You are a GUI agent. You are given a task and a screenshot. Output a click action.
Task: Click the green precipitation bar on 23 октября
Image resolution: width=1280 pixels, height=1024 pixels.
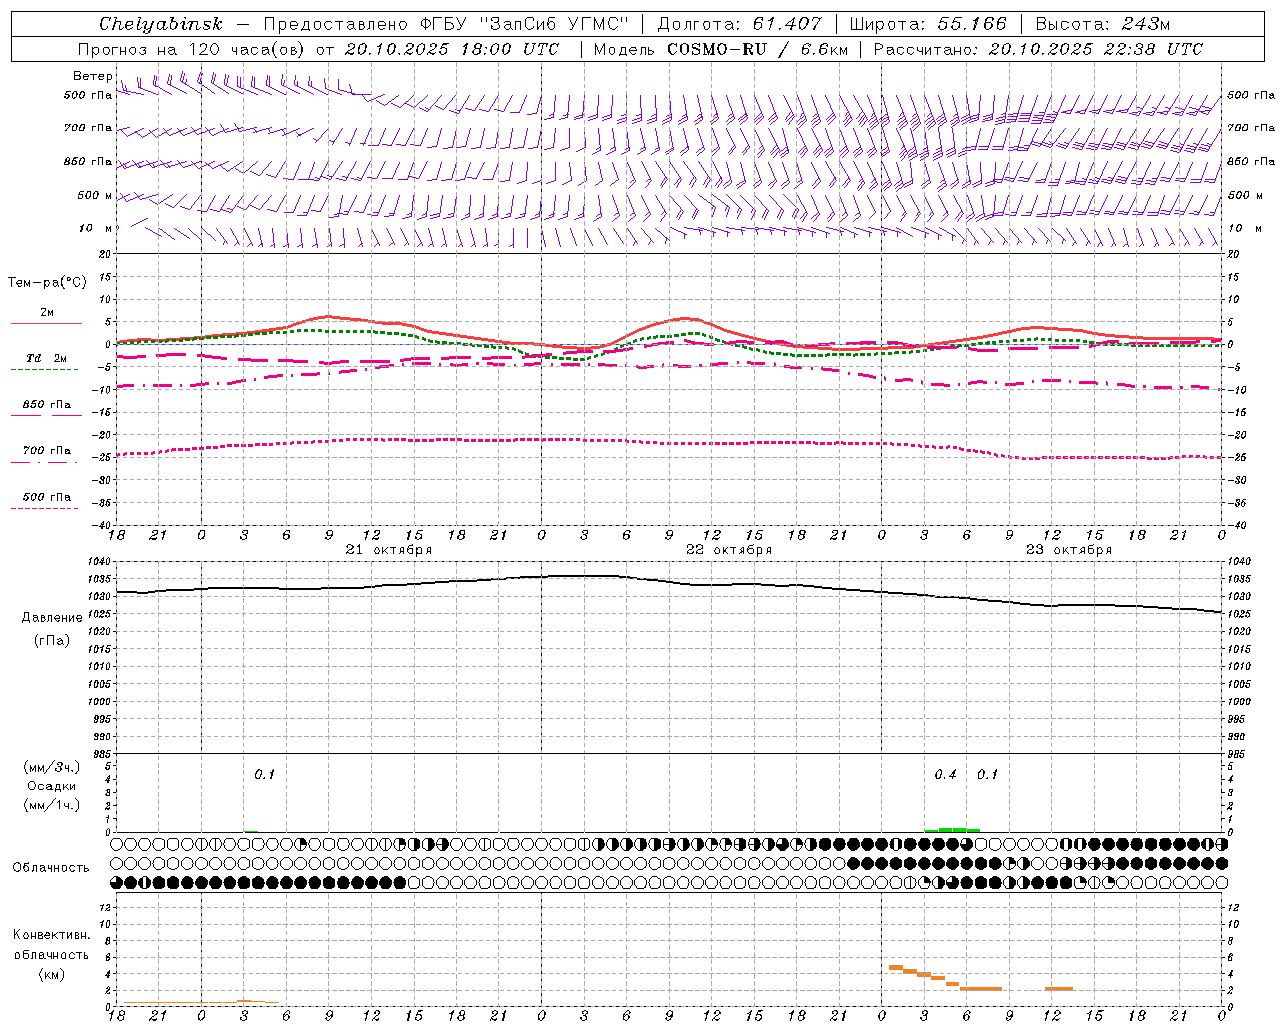click(x=952, y=830)
